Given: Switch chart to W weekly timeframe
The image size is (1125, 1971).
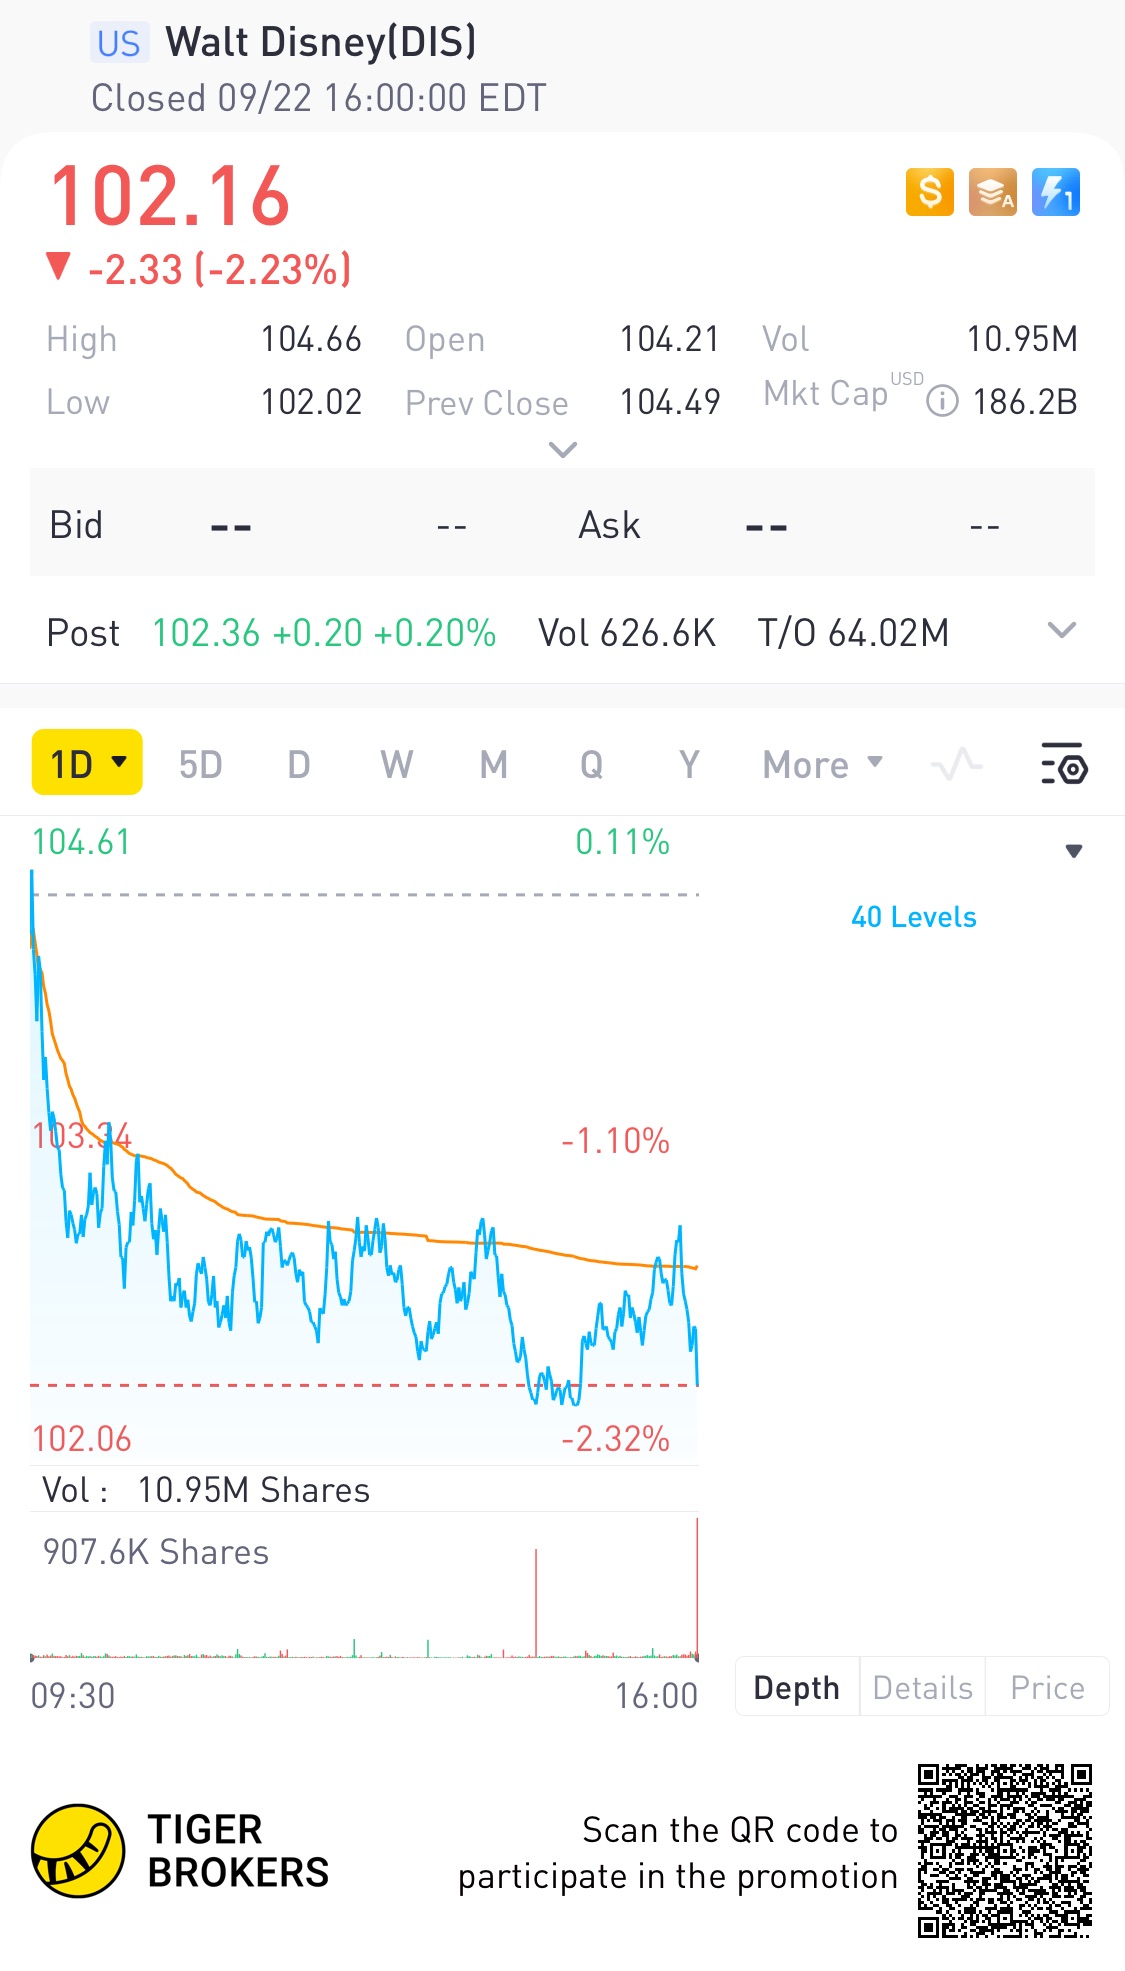Looking at the screenshot, I should pos(396,765).
